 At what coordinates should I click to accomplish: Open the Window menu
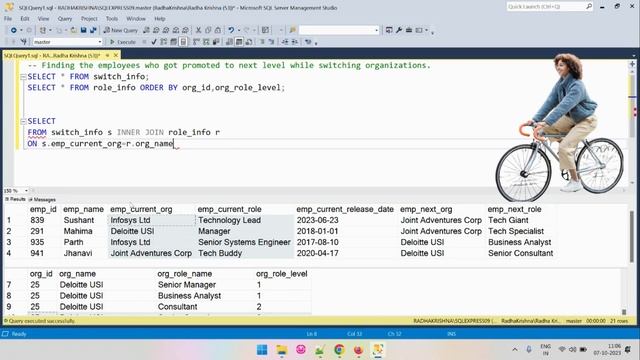pyautogui.click(x=136, y=19)
